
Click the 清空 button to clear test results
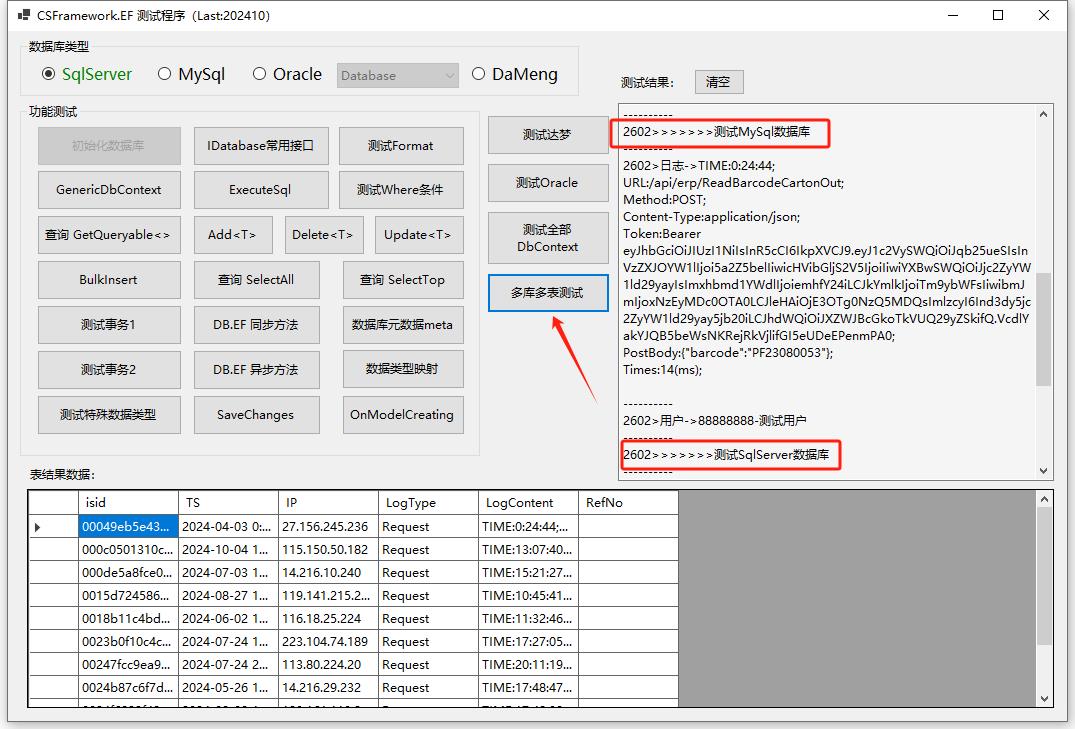pyautogui.click(x=718, y=81)
